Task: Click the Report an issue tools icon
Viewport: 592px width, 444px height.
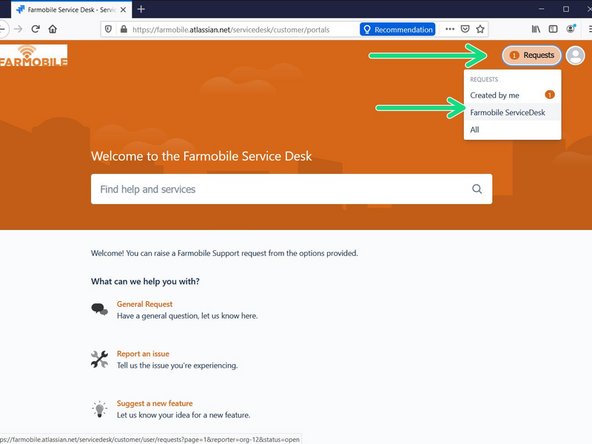Action: point(99,359)
